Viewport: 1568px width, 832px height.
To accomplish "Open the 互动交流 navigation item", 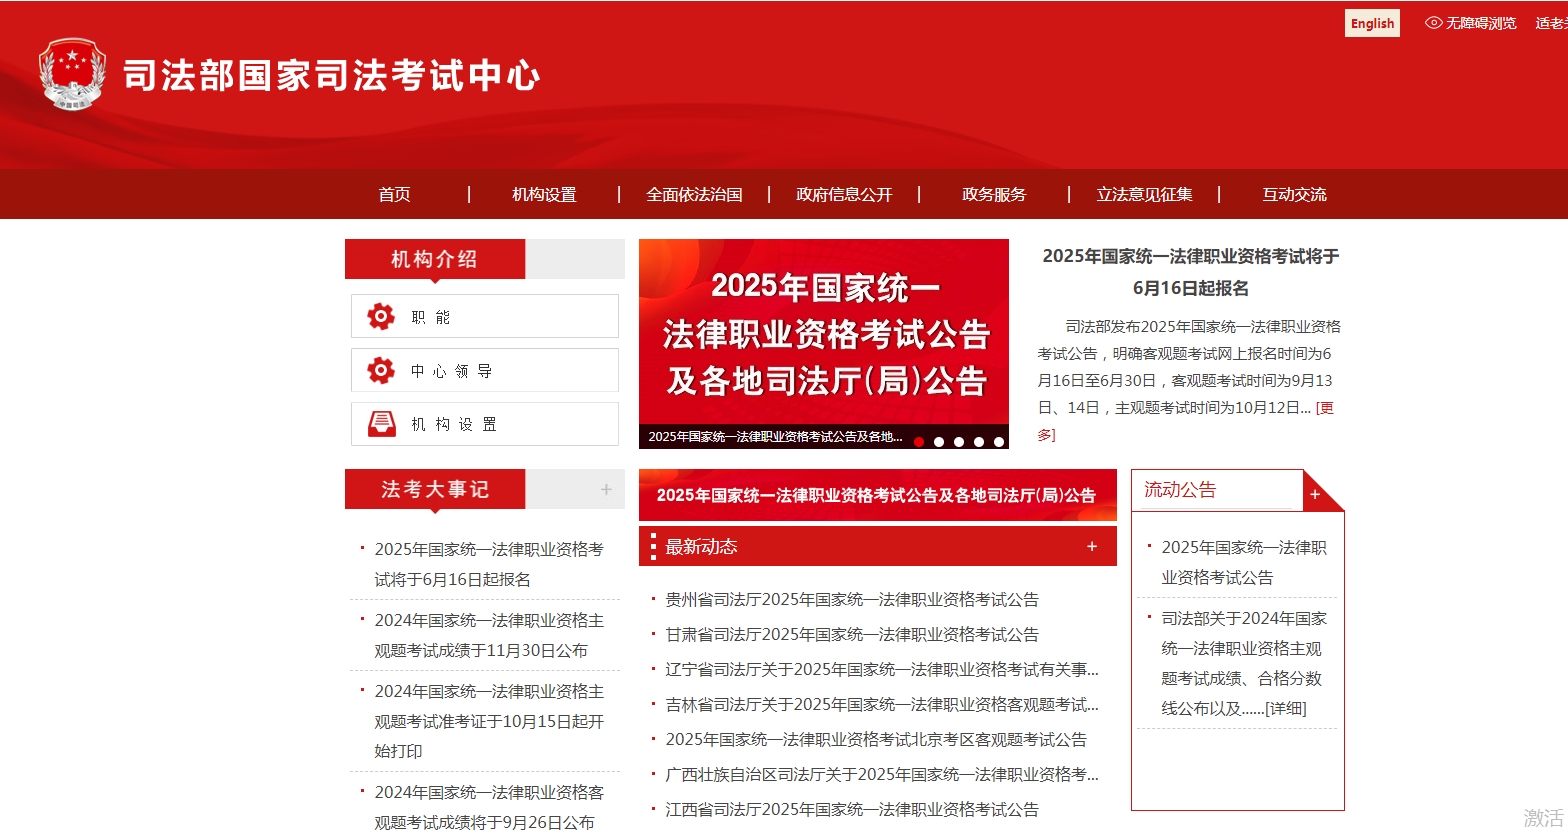I will coord(1294,194).
